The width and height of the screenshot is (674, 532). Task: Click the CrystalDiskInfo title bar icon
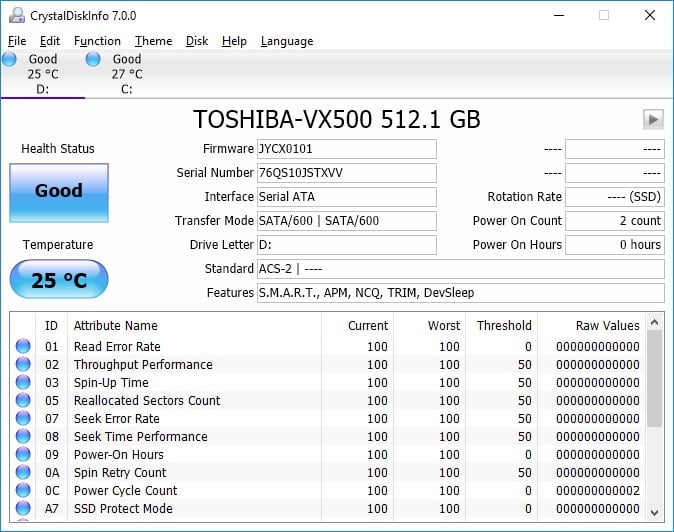click(x=17, y=15)
